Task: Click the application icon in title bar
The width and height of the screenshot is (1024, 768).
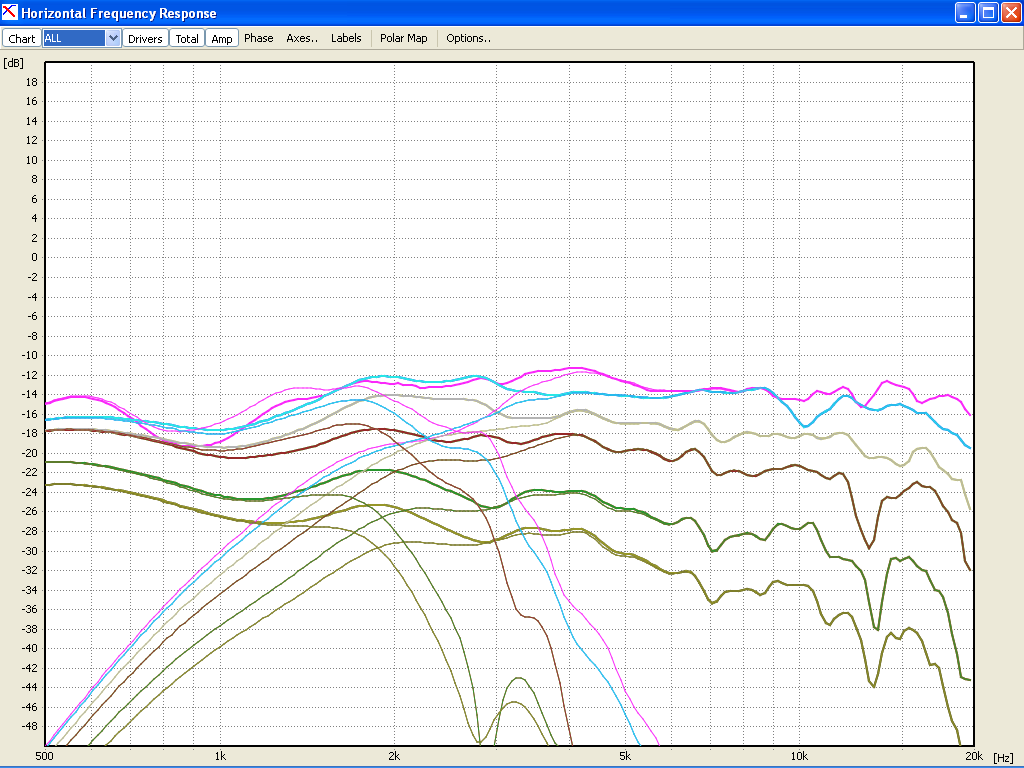Action: point(9,12)
